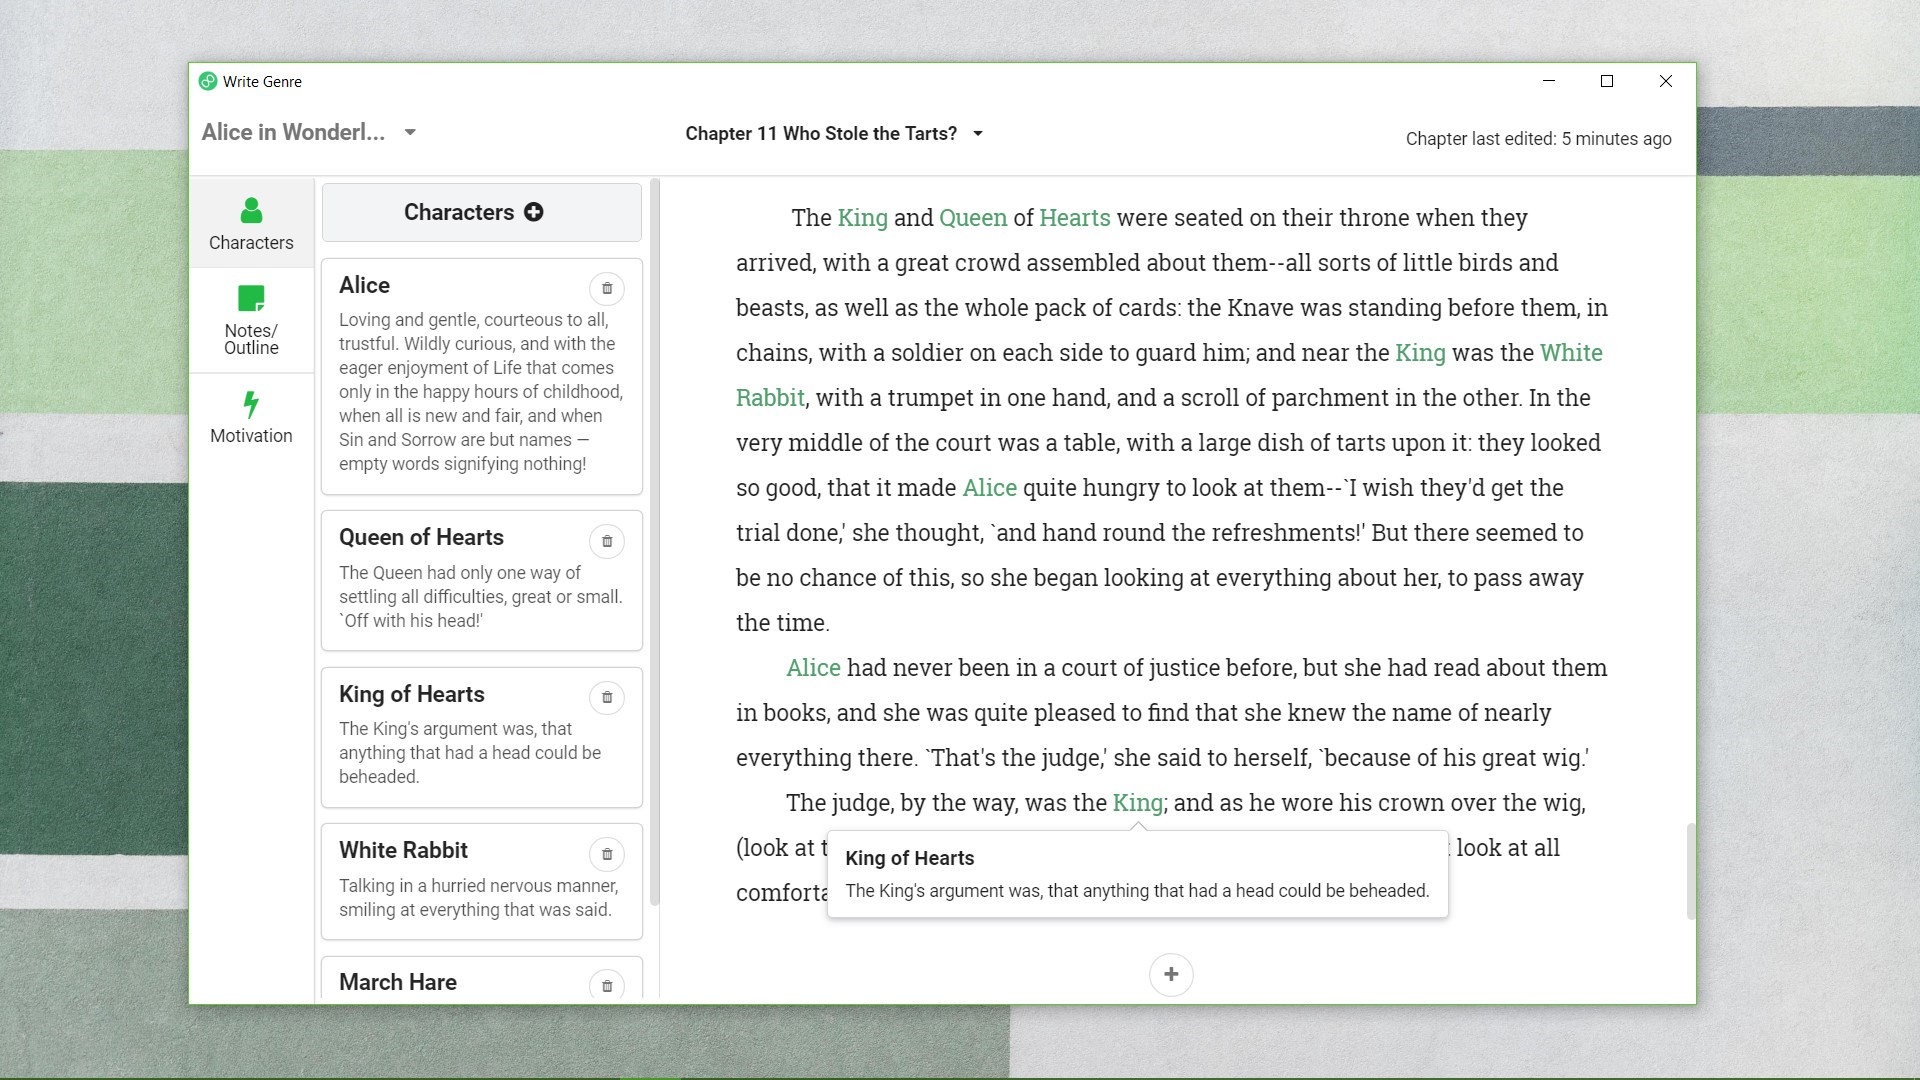Click trash icon on Queen of Hearts
This screenshot has height=1080, width=1920.
607,541
